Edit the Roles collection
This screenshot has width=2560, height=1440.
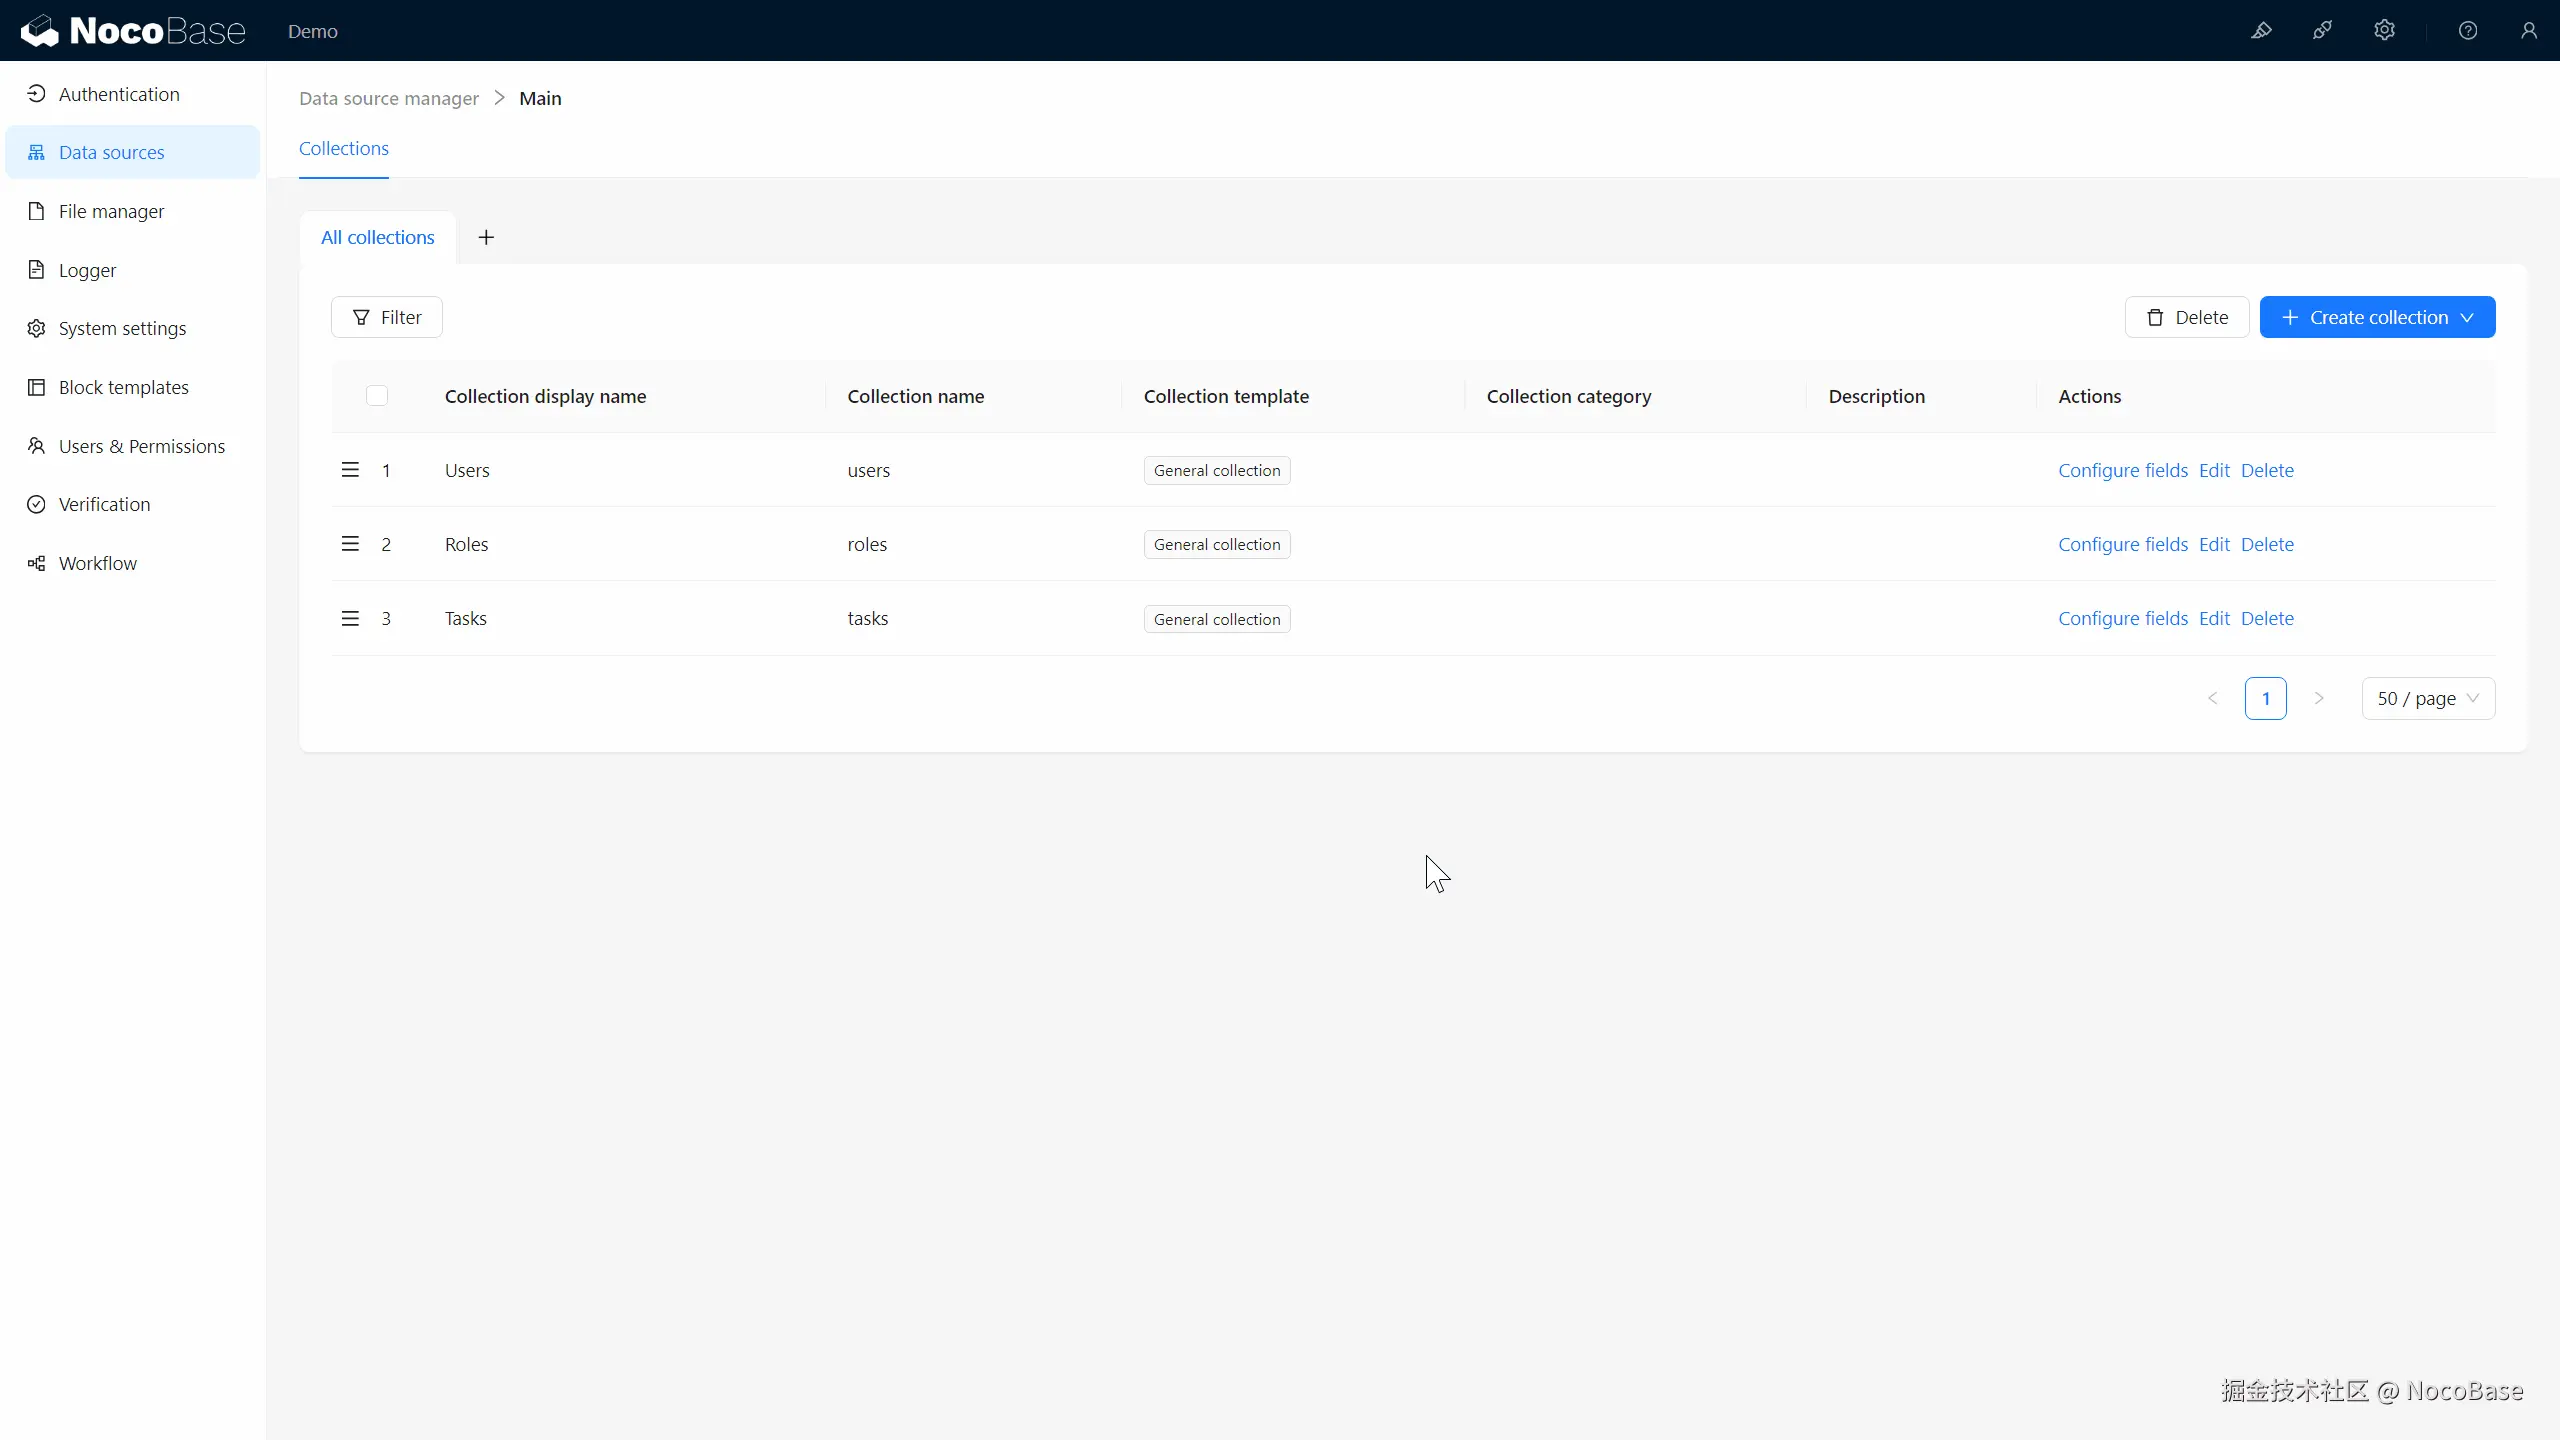pos(2214,544)
